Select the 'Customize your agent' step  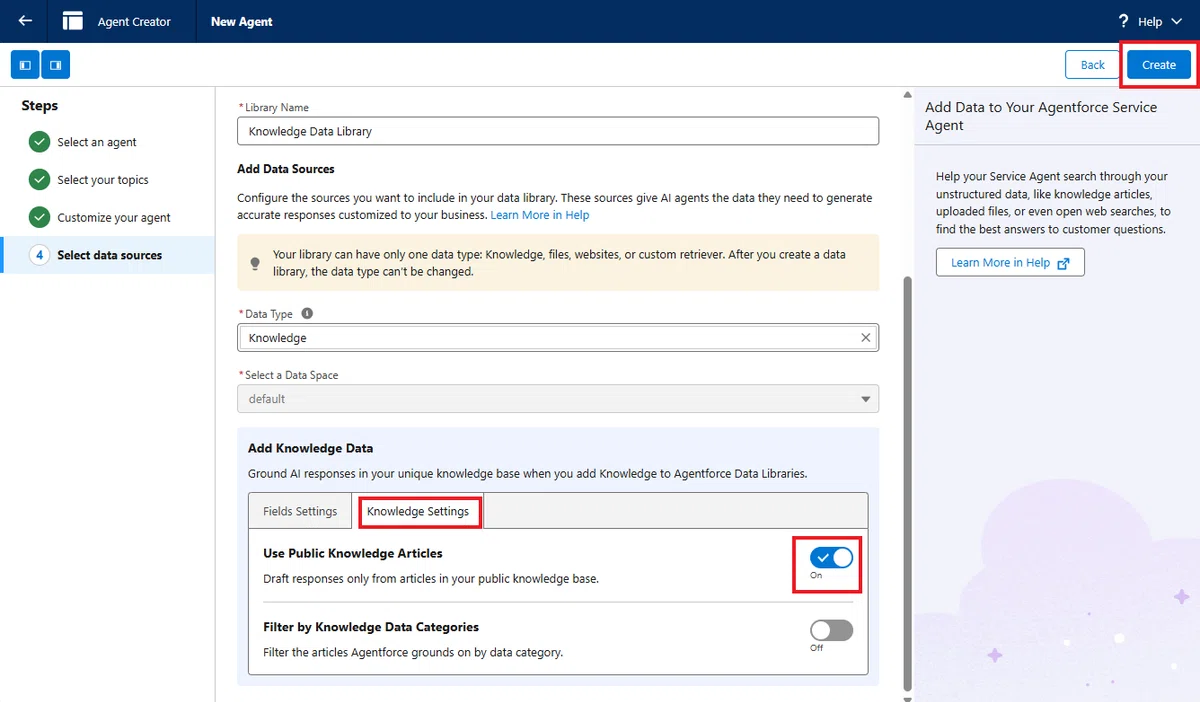(114, 217)
